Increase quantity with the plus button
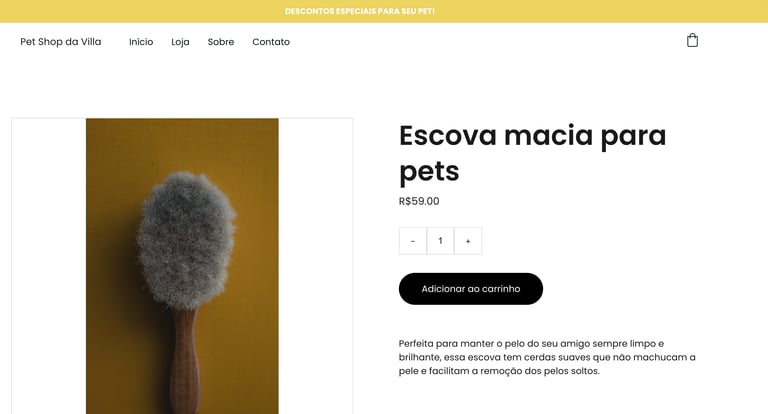 click(x=468, y=241)
